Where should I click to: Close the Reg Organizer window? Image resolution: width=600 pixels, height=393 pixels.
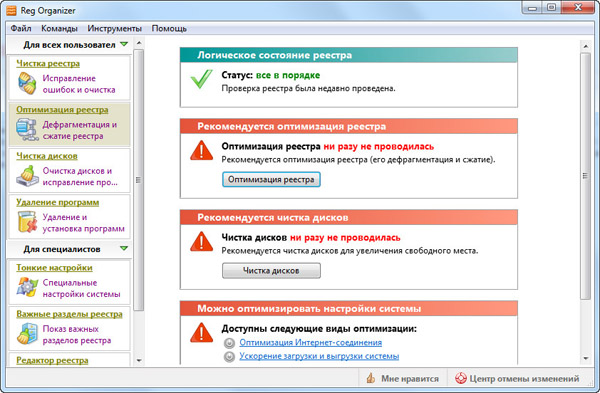click(x=578, y=8)
